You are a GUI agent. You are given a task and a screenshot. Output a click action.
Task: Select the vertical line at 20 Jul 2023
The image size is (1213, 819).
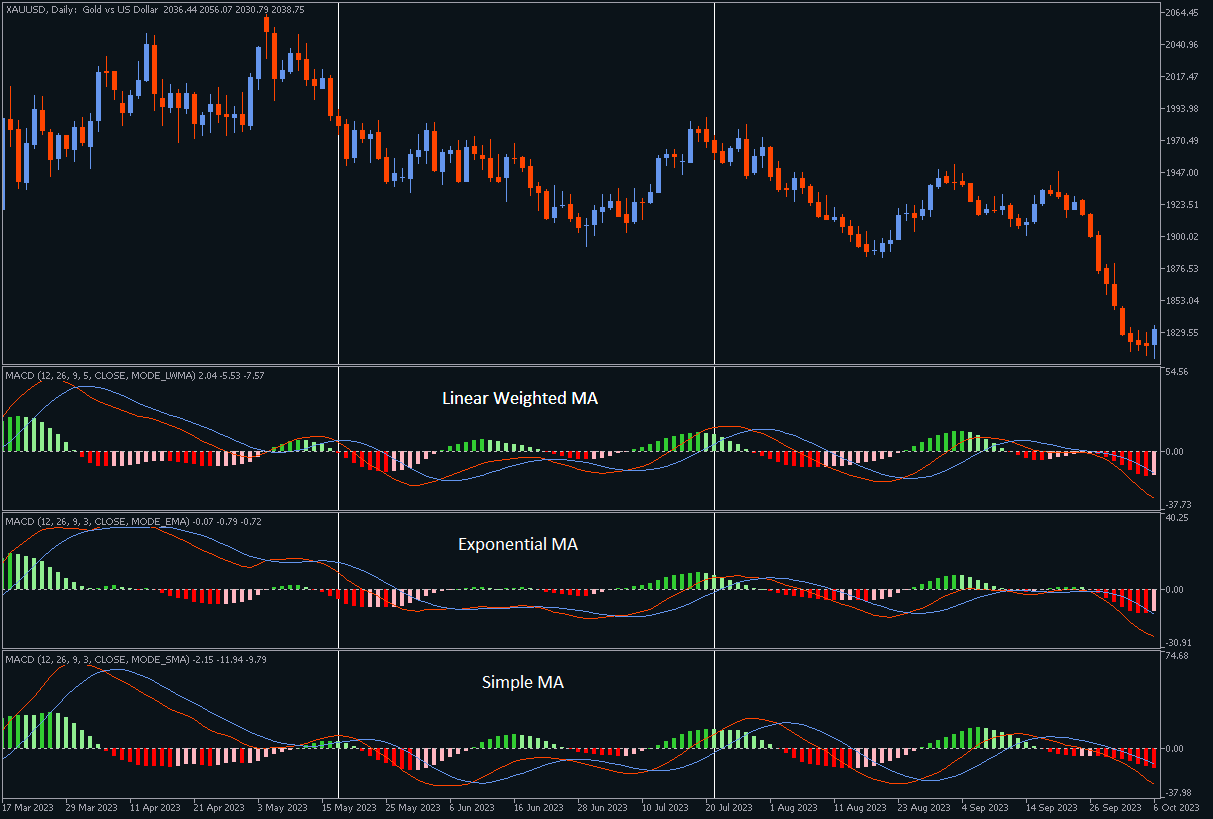pyautogui.click(x=714, y=250)
